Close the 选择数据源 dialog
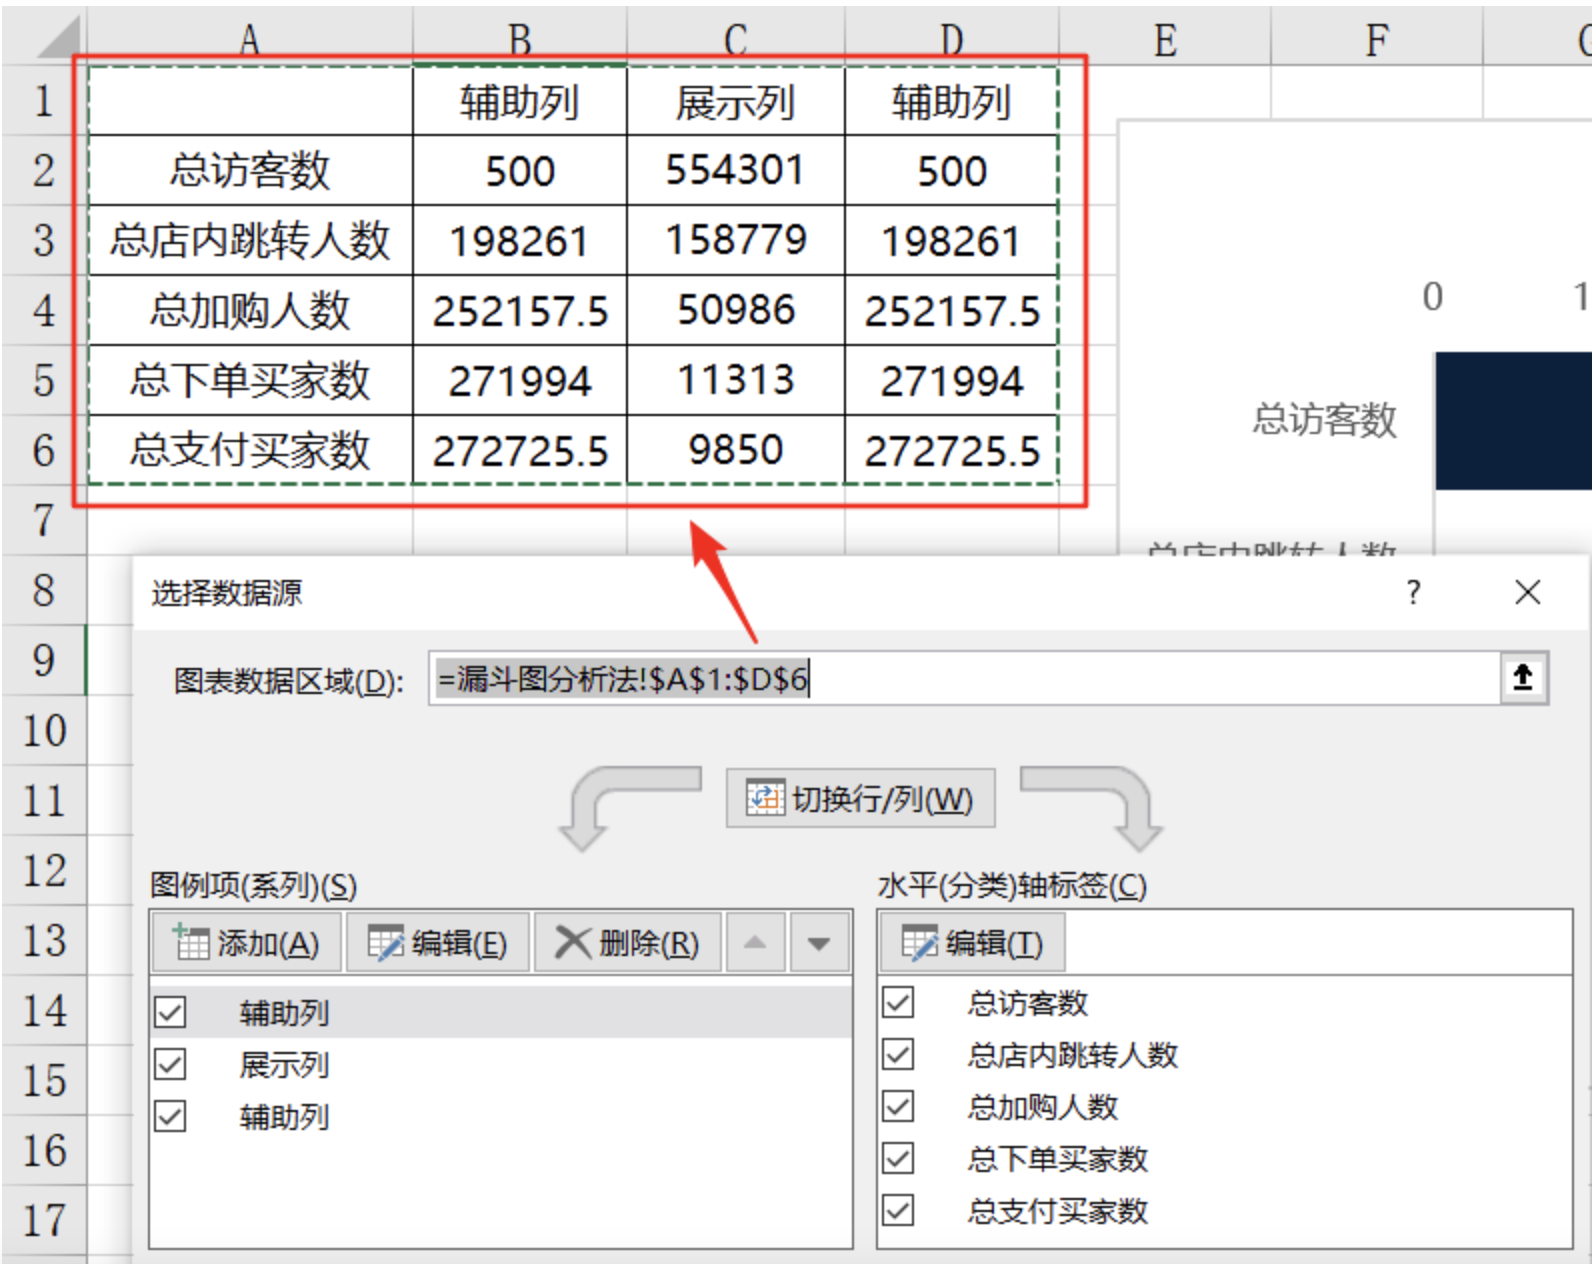The height and width of the screenshot is (1264, 1592). pos(1527,593)
